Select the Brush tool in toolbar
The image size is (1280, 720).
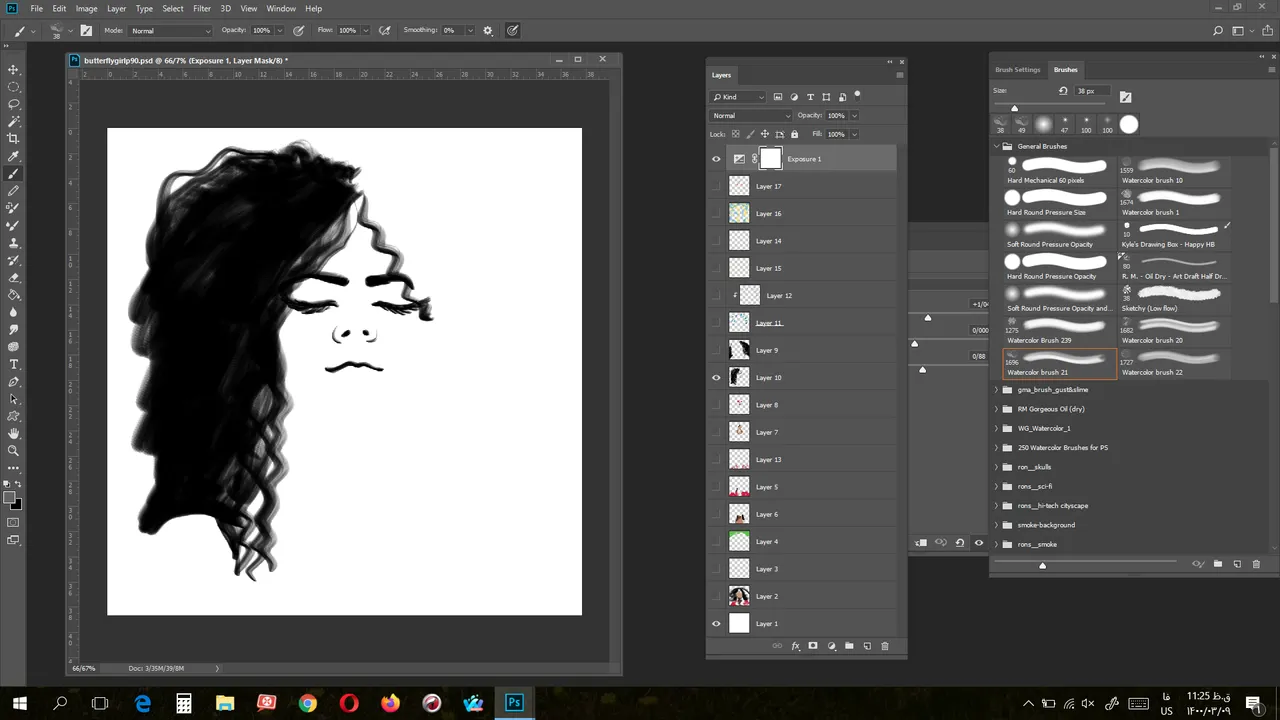[x=14, y=173]
